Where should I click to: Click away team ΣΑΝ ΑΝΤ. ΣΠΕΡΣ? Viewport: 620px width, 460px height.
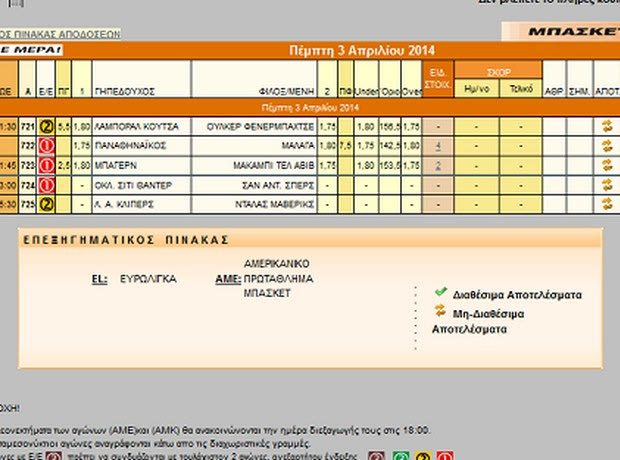(x=278, y=185)
